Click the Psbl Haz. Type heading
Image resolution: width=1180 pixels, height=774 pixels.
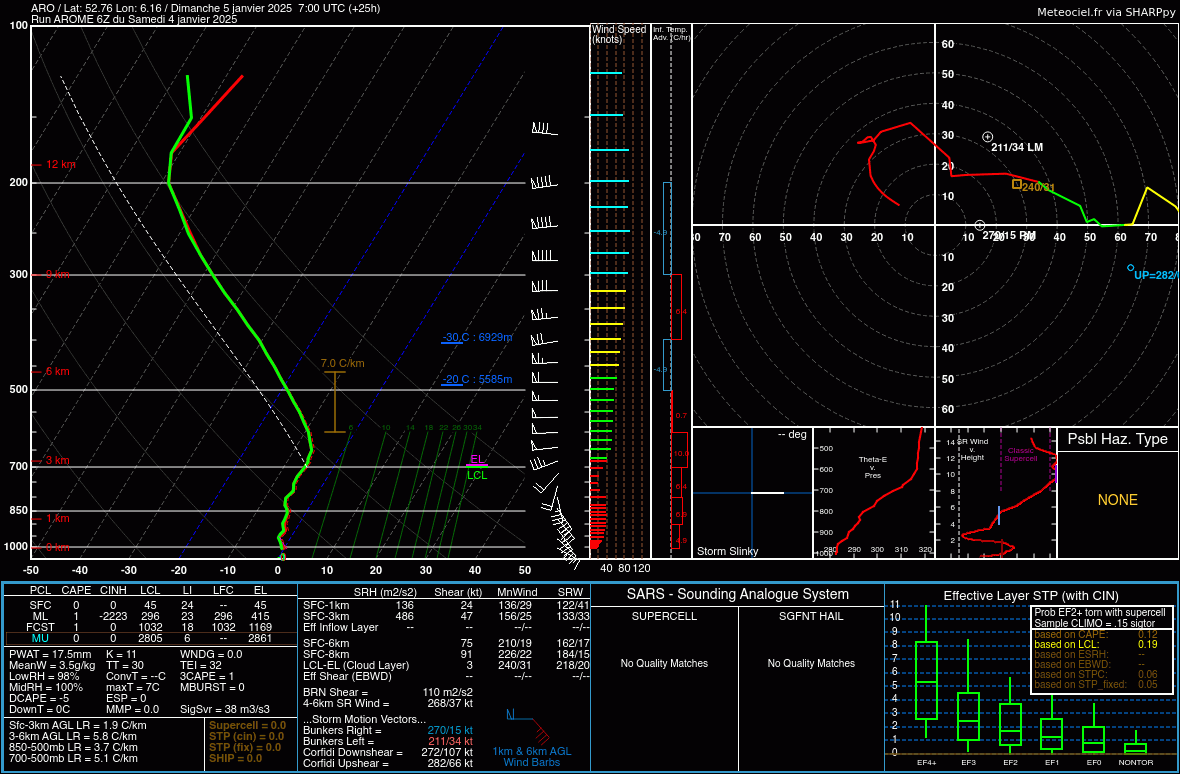1118,439
